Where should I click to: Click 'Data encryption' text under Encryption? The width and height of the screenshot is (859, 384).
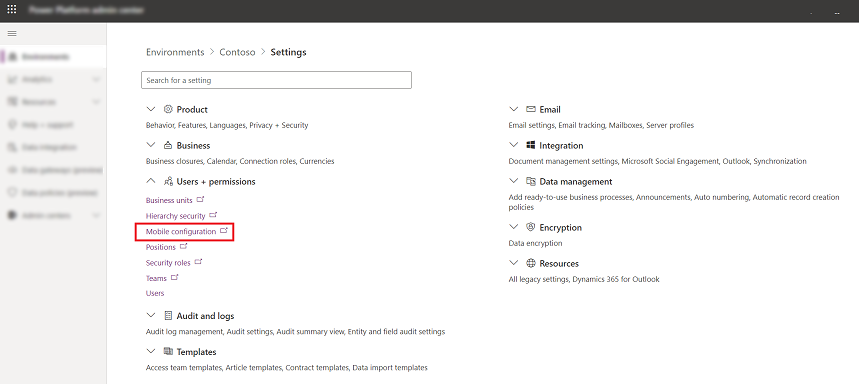[x=535, y=243]
